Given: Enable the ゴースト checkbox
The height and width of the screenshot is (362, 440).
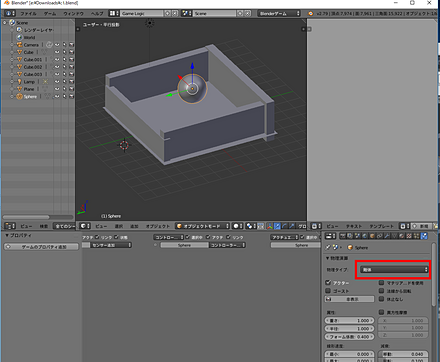Looking at the screenshot, I should (x=328, y=291).
